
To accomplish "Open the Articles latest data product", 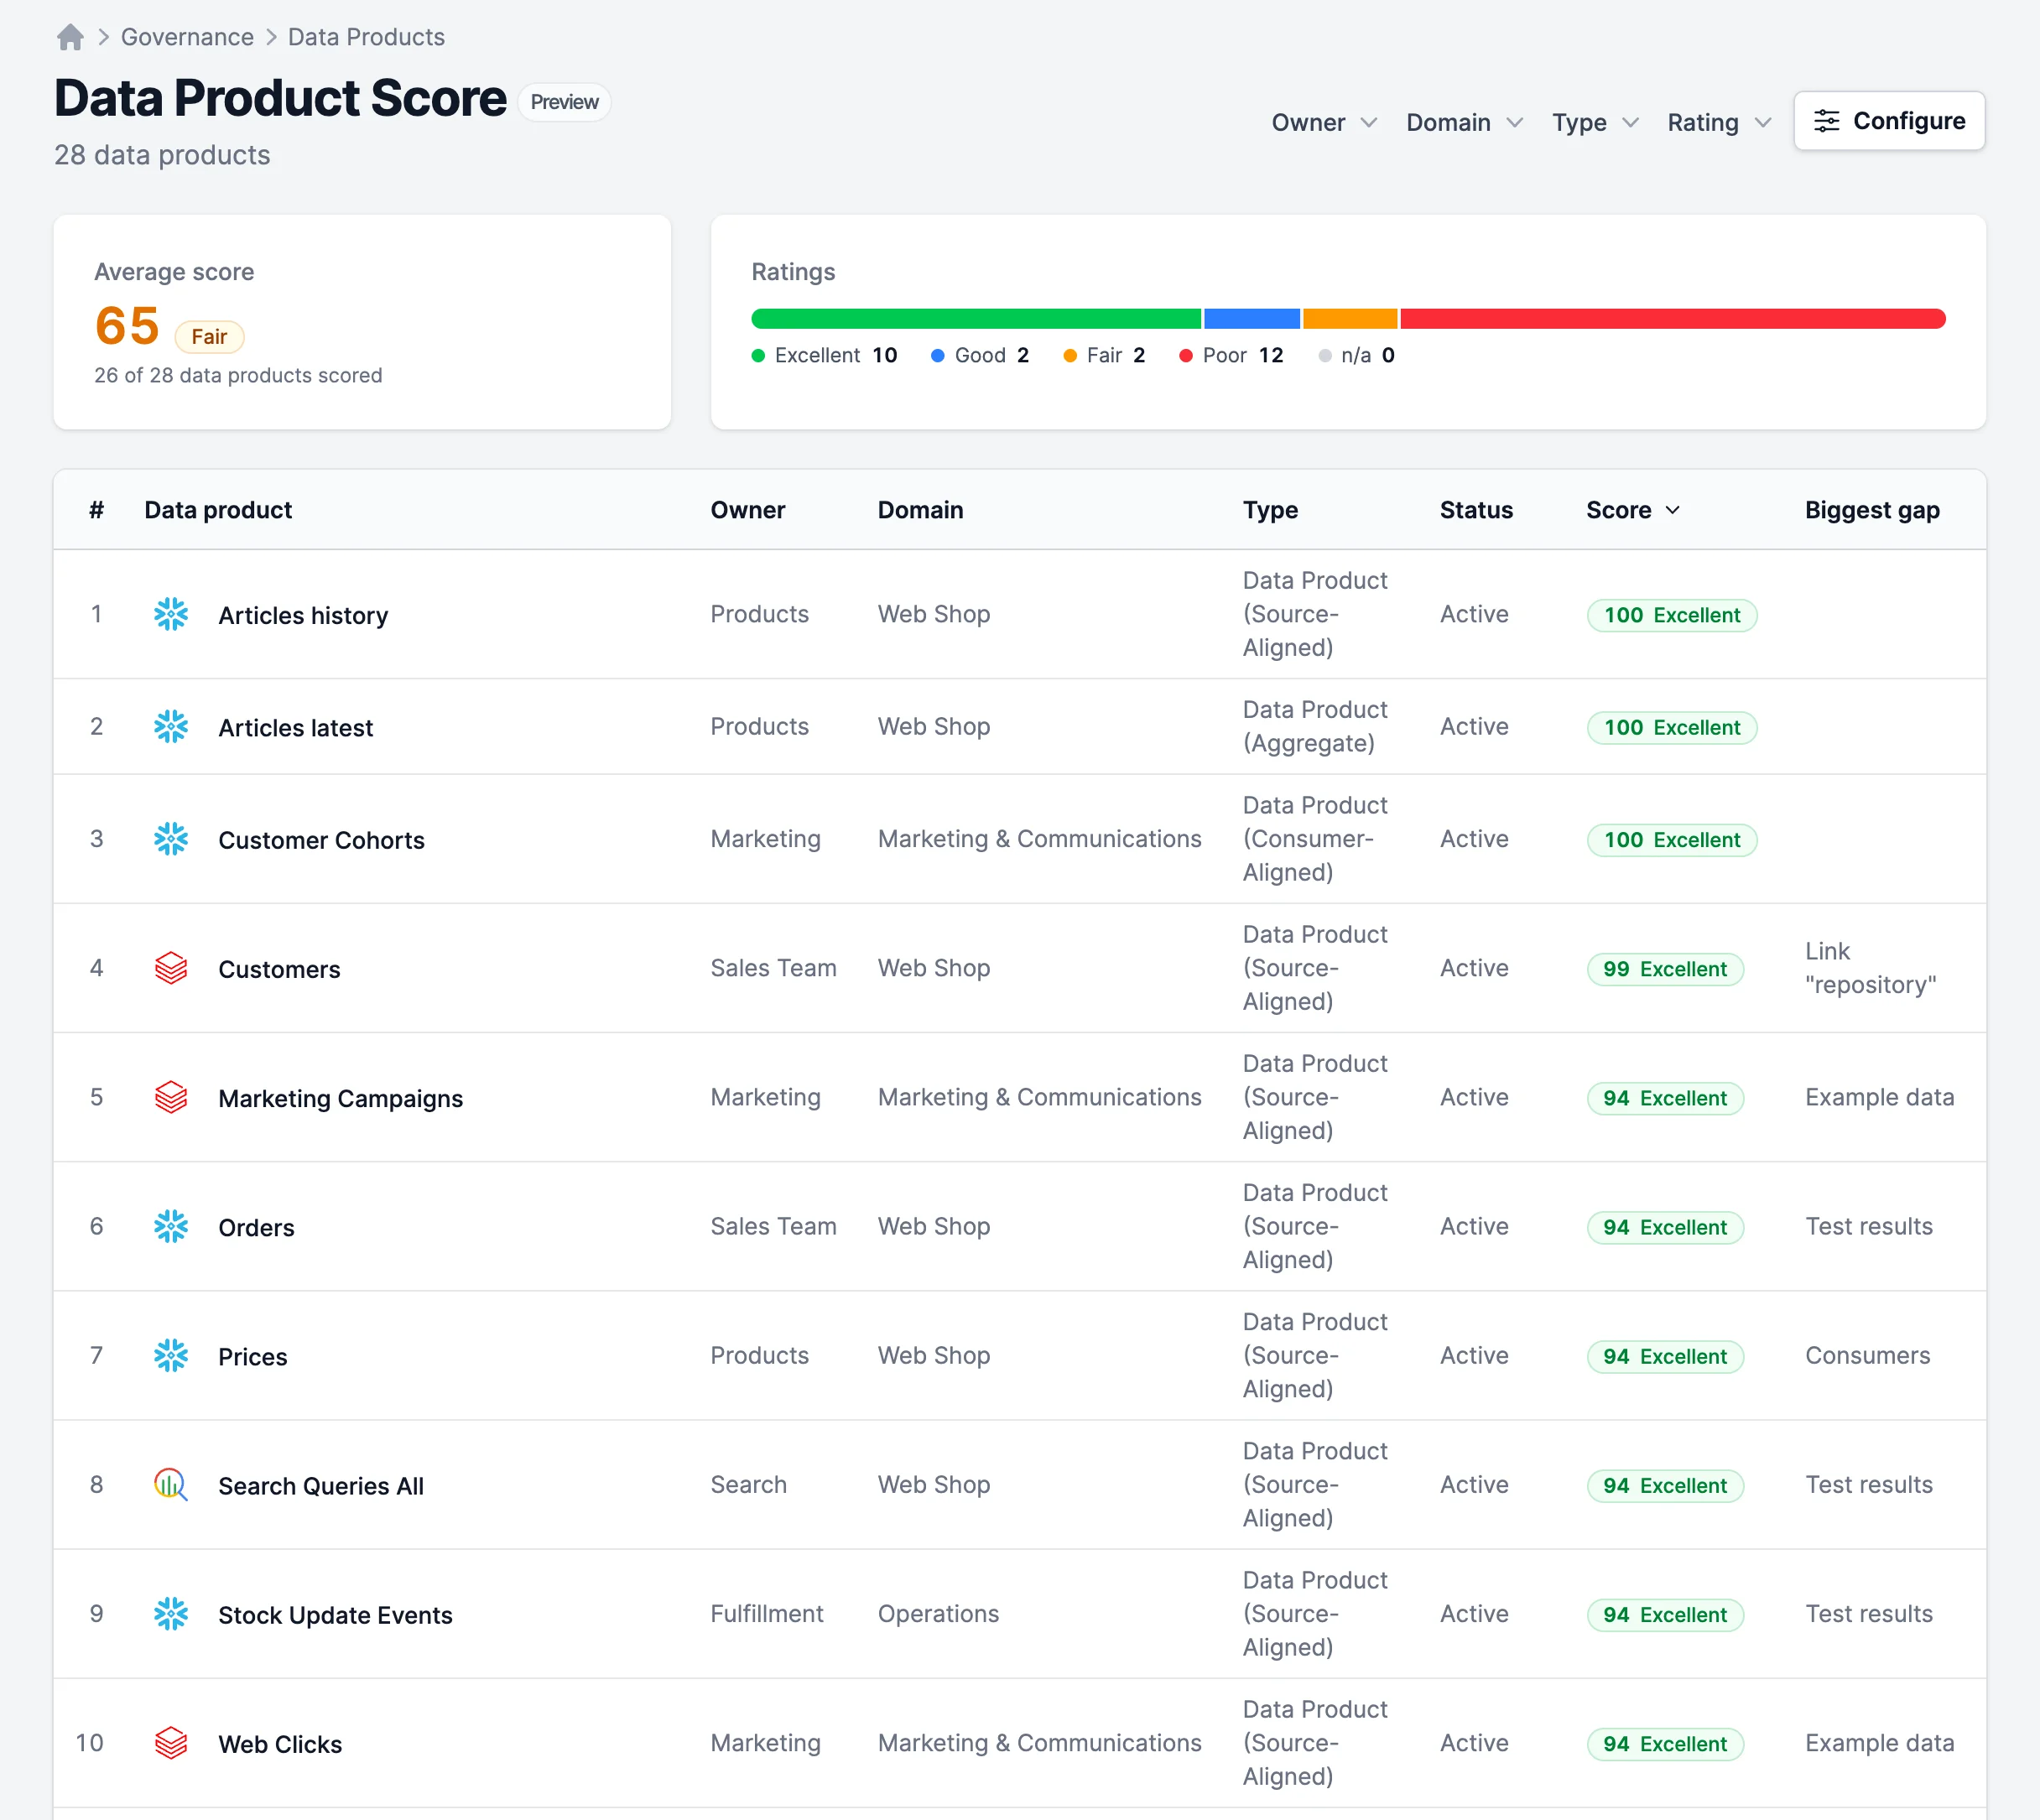I will point(295,728).
